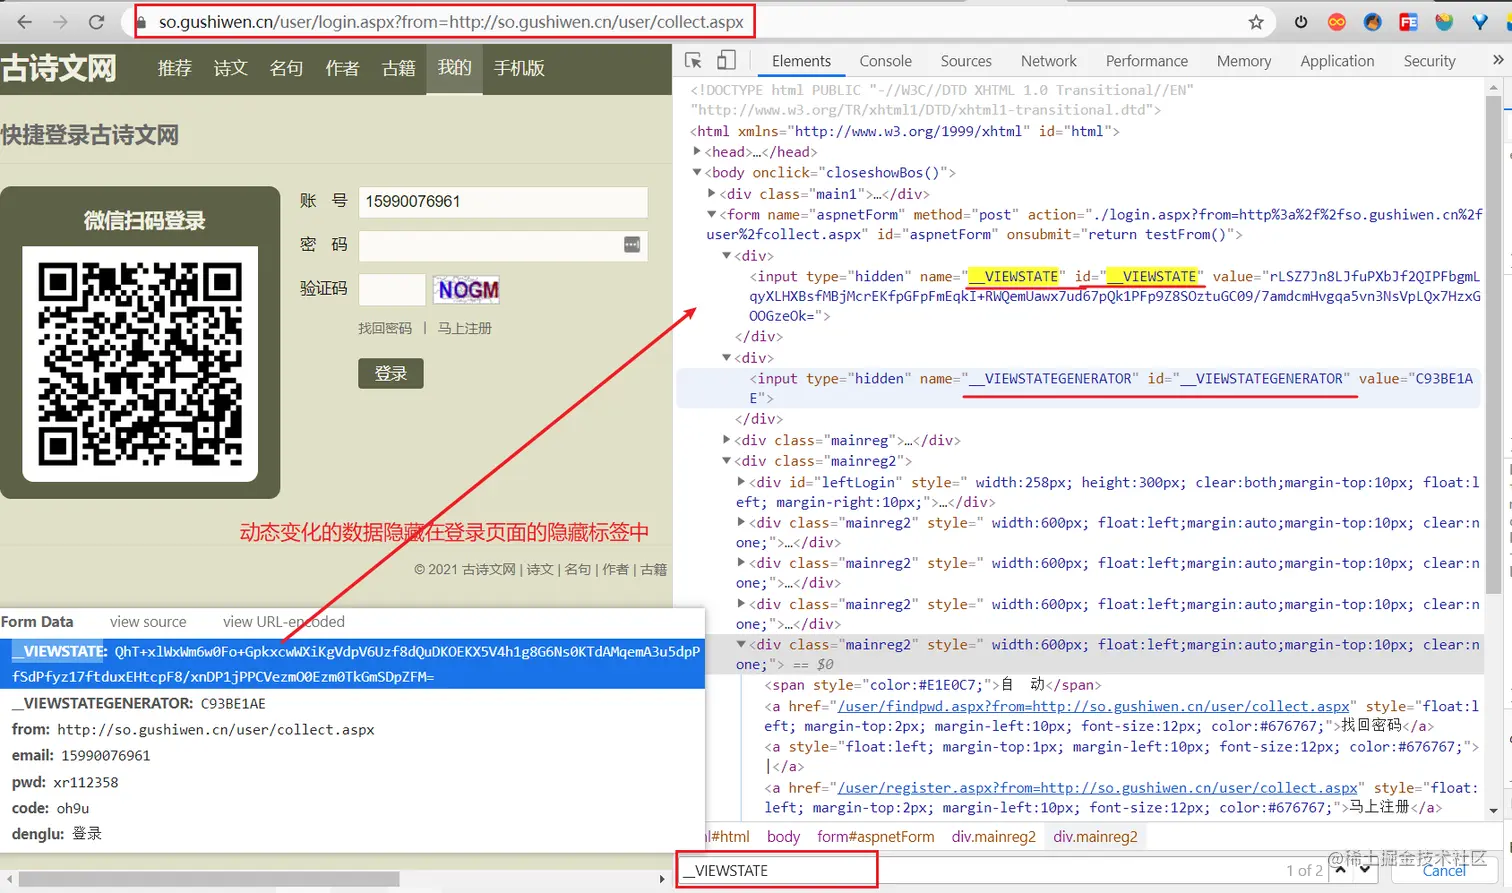
Task: Expand the head element in the DOM tree
Action: [x=698, y=152]
